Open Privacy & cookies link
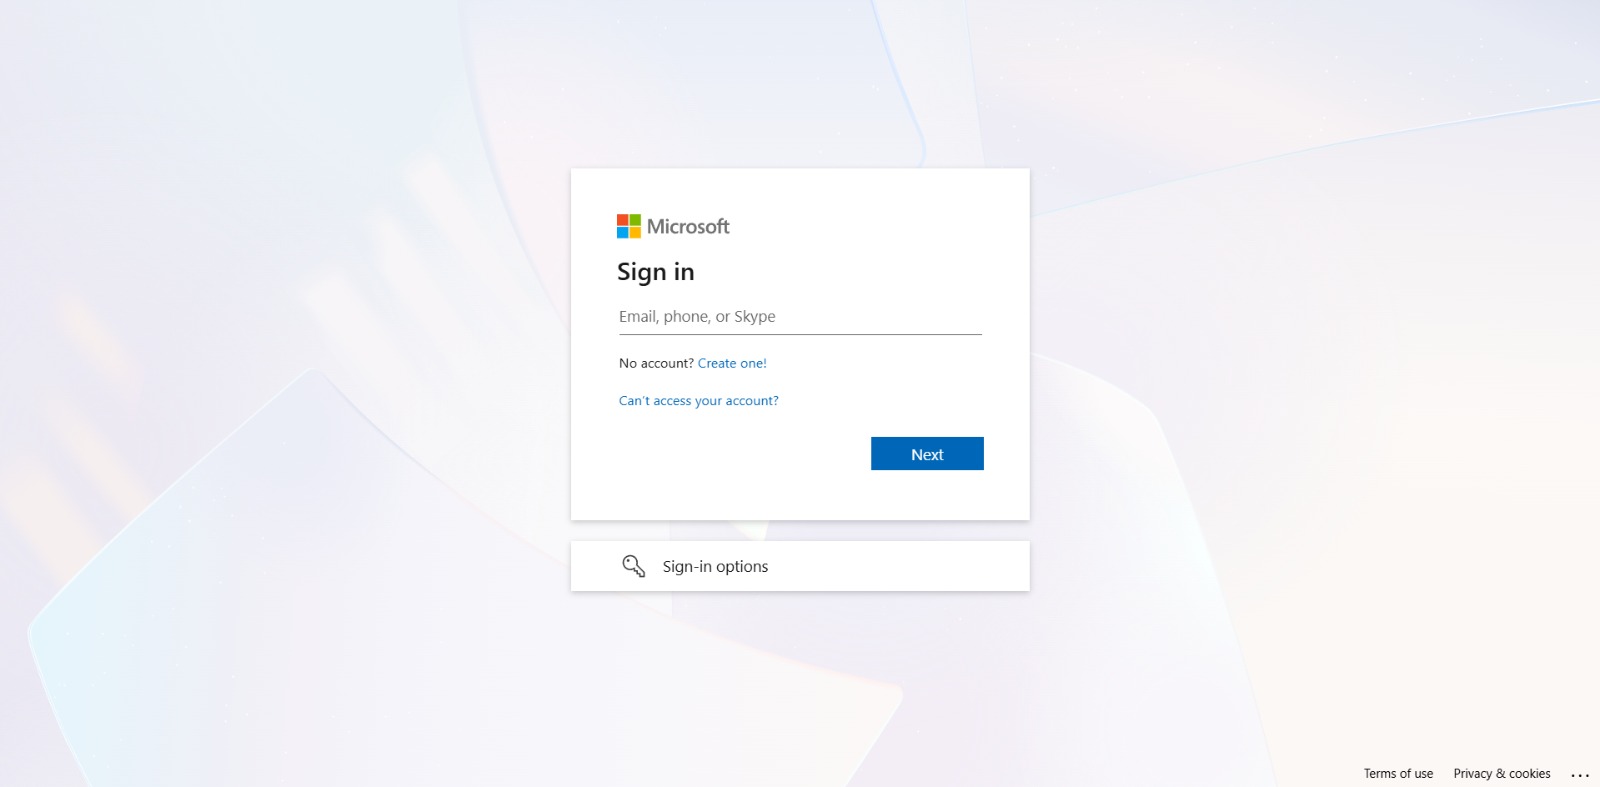Image resolution: width=1600 pixels, height=787 pixels. pos(1502,774)
